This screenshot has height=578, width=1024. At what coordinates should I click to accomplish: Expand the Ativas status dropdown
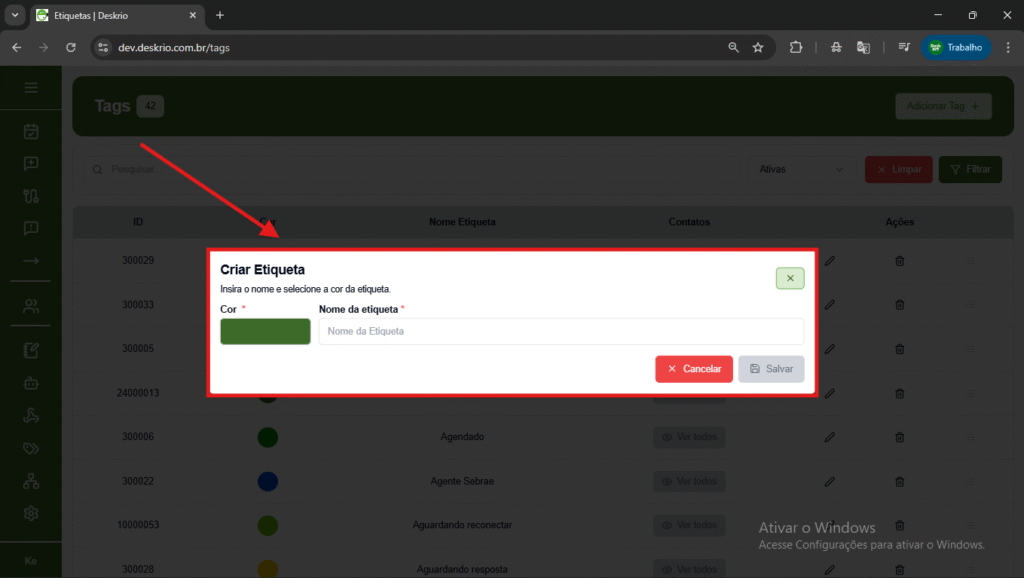[802, 169]
